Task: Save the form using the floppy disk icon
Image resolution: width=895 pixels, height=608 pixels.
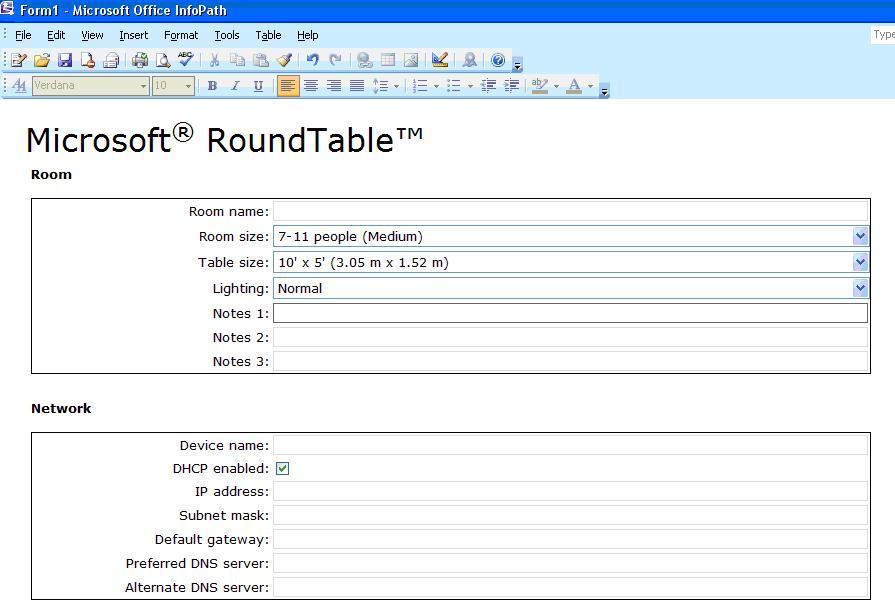Action: click(x=65, y=60)
